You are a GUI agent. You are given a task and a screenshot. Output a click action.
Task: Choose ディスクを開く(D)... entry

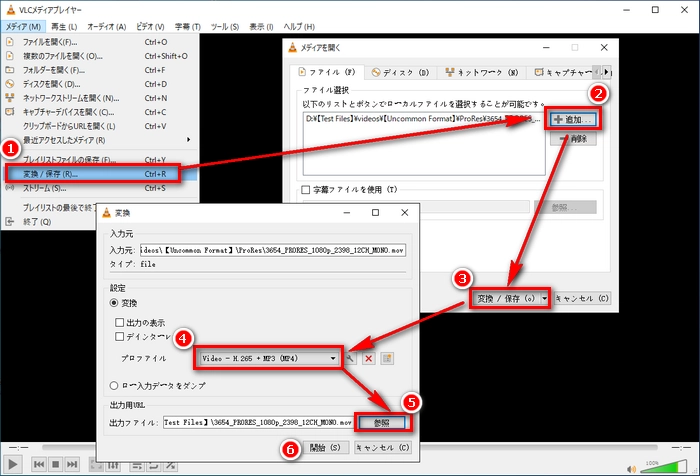[100, 84]
